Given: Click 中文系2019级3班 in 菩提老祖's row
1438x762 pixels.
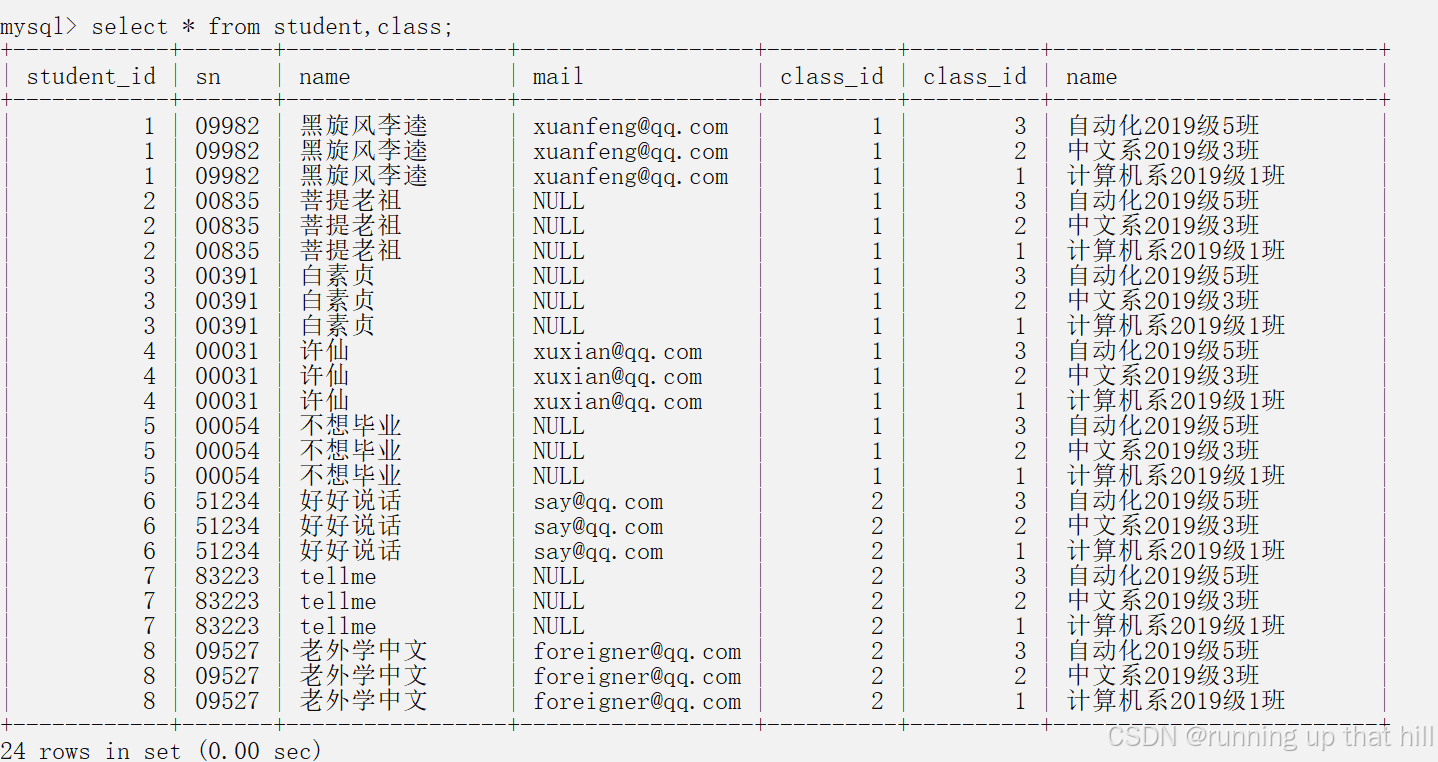Looking at the screenshot, I should 1163,226.
